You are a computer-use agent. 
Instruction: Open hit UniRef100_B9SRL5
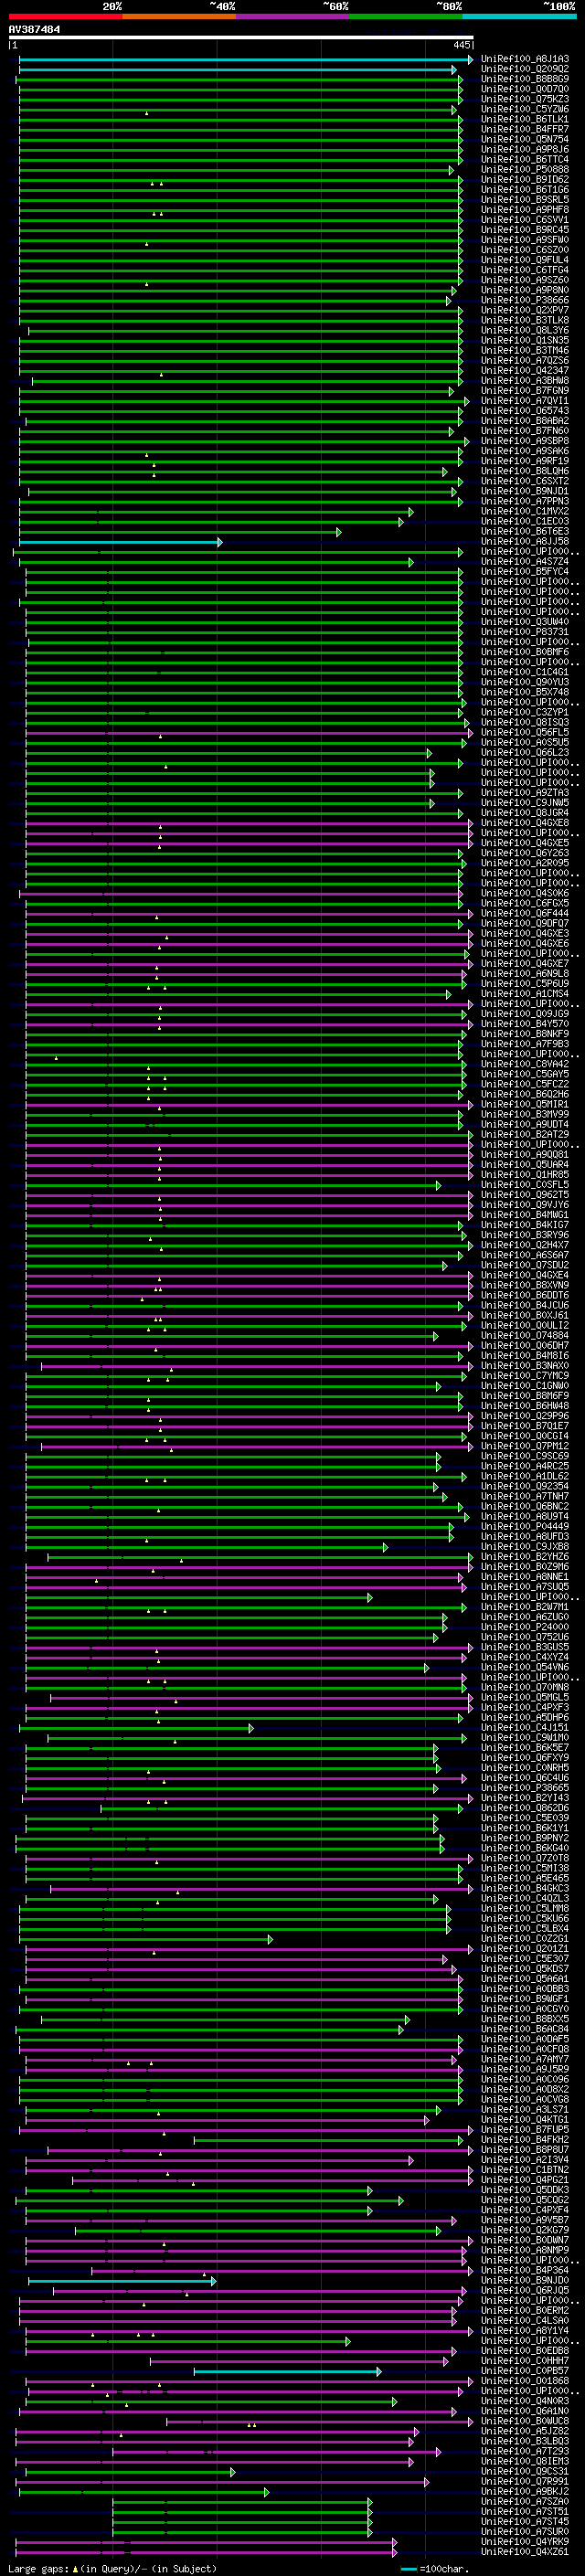coord(525,200)
